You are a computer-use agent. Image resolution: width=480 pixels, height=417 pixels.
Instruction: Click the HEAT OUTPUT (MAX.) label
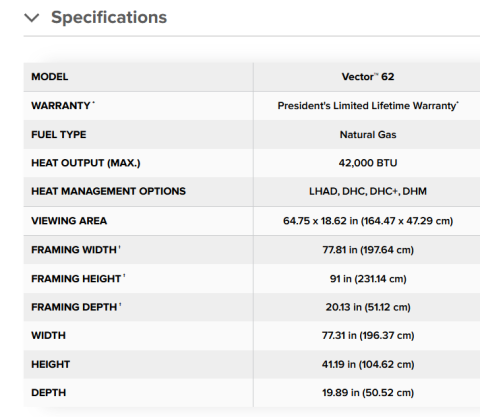coord(86,163)
